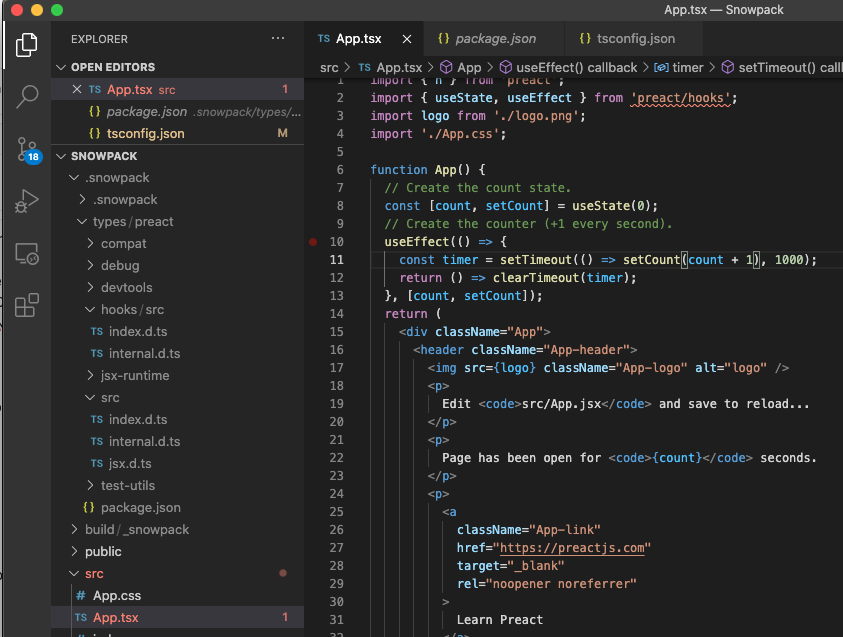Click line number 11 in gutter
Screen dimensions: 843x637
337,260
